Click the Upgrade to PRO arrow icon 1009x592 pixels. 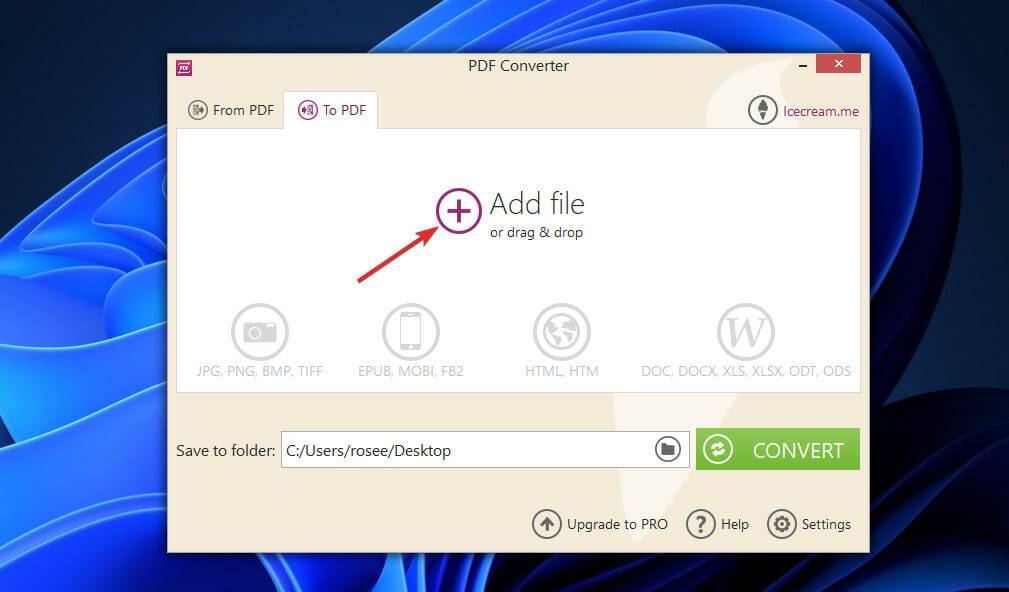point(546,524)
